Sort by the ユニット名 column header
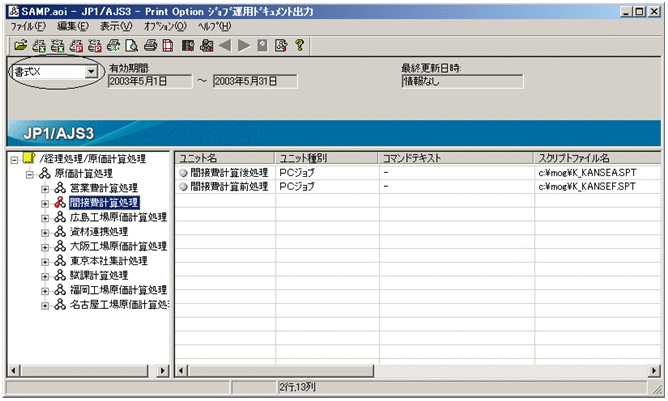The height and width of the screenshot is (401, 668). [x=225, y=158]
